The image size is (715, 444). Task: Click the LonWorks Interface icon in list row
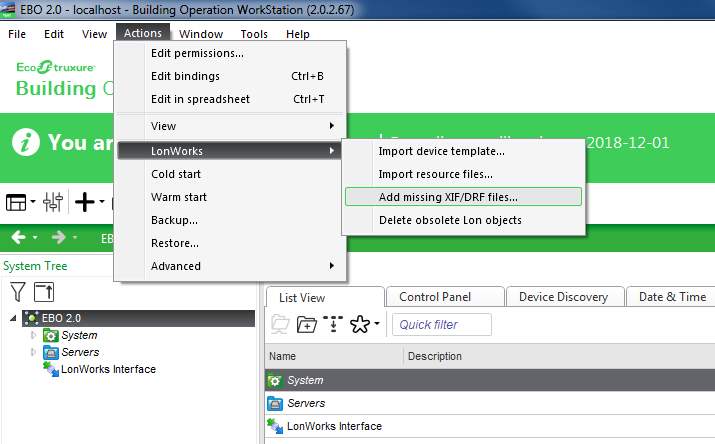click(275, 426)
